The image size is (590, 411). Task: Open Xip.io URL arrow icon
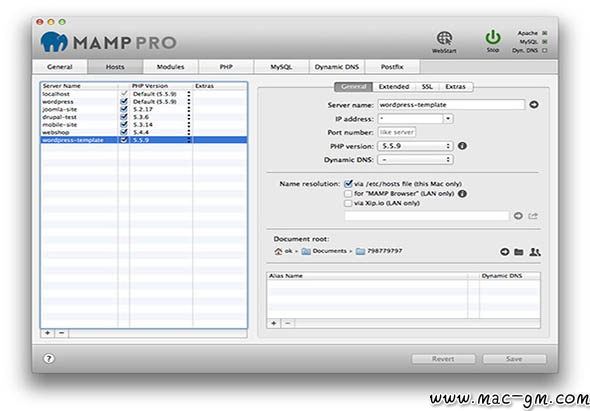[518, 216]
